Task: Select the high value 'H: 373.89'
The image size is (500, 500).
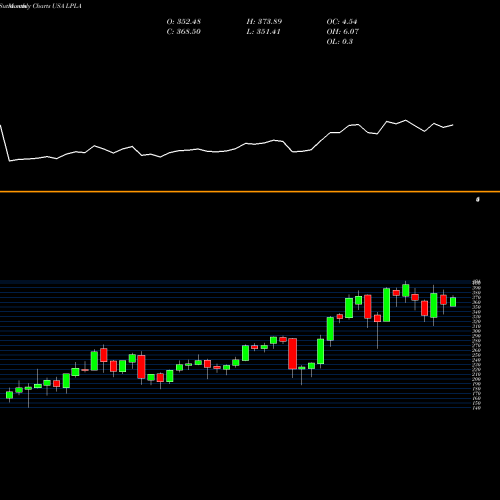Action: click(x=264, y=22)
